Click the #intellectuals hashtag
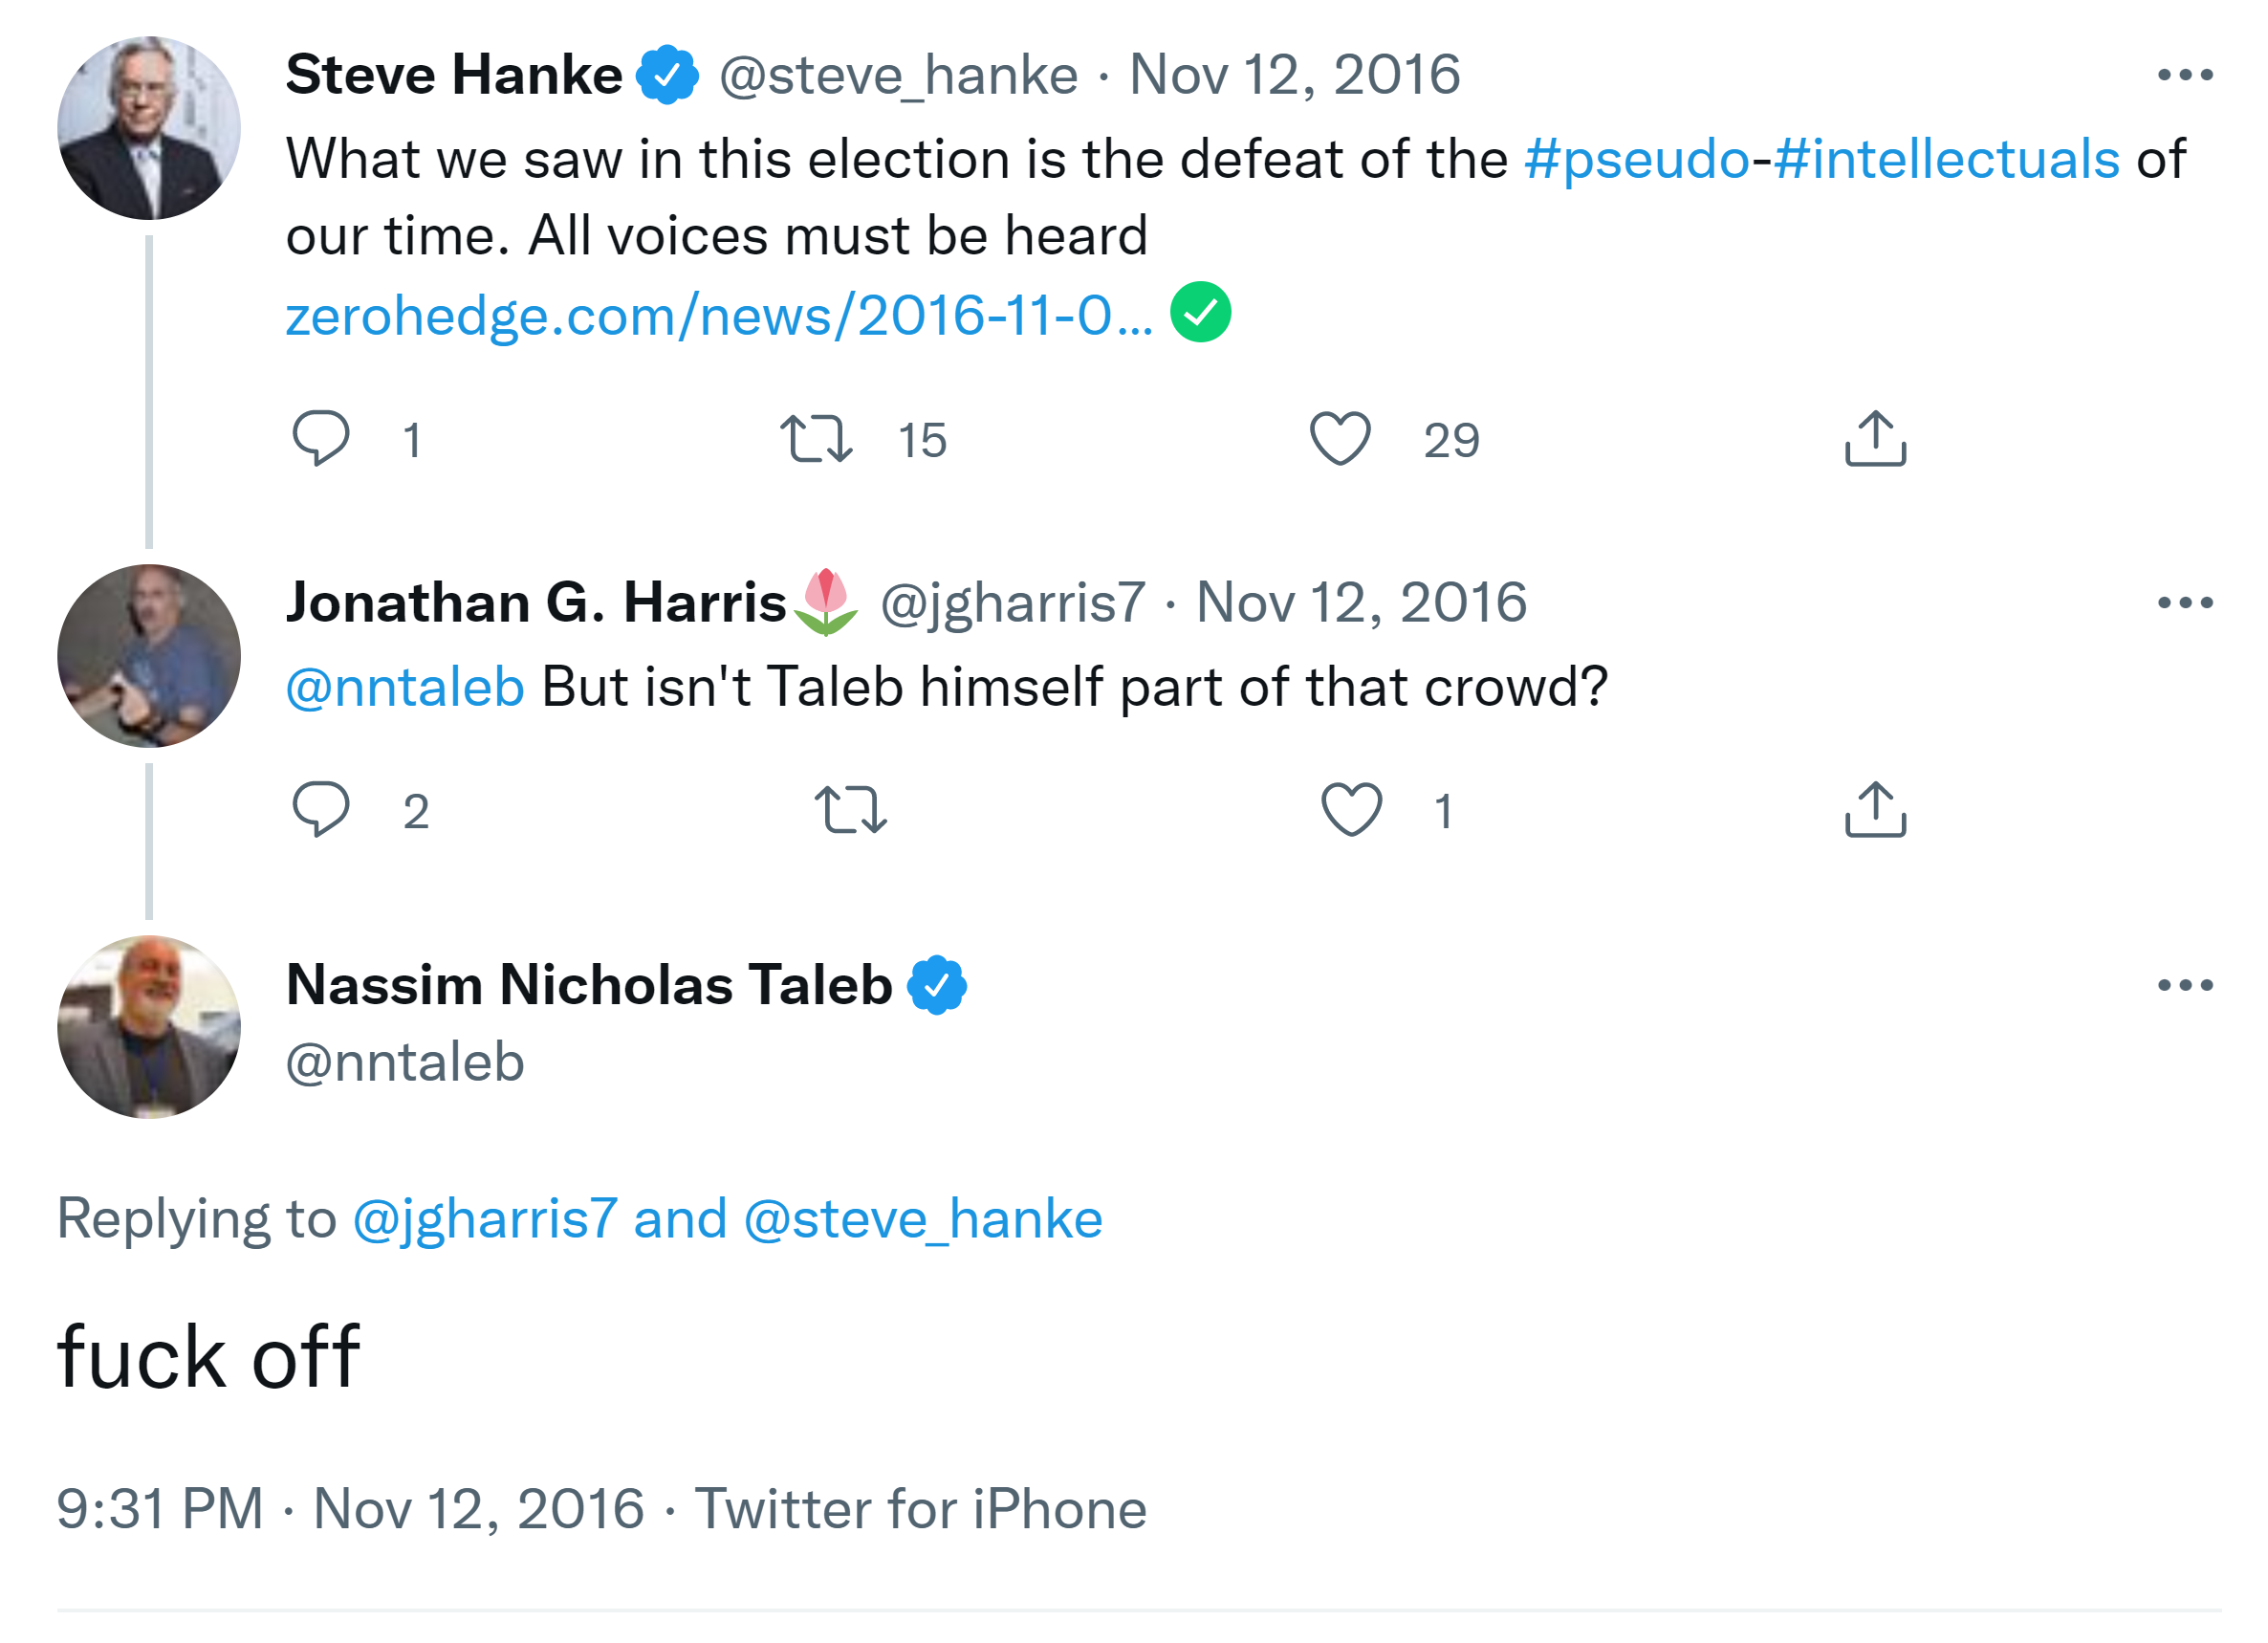Screen dimensions: 2268x1643 [x=1946, y=160]
